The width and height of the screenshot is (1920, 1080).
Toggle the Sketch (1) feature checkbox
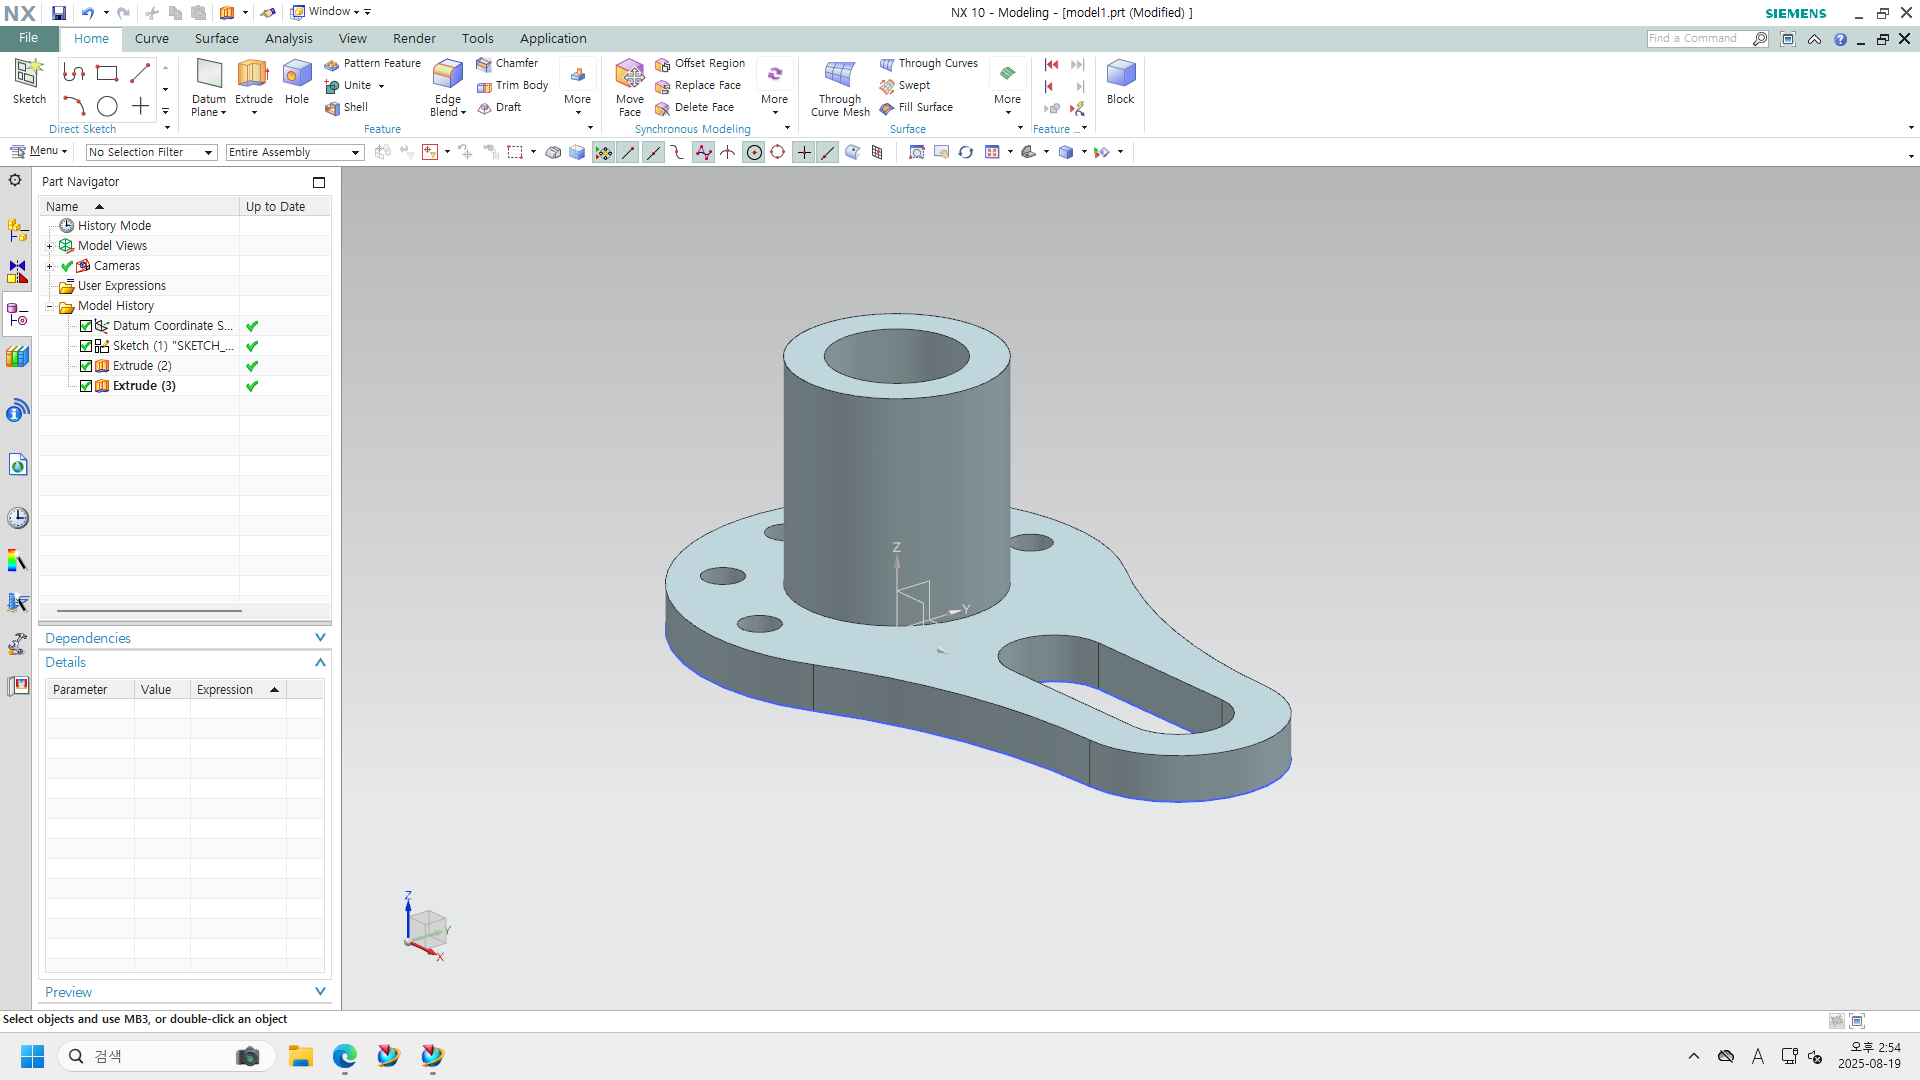pos(86,346)
